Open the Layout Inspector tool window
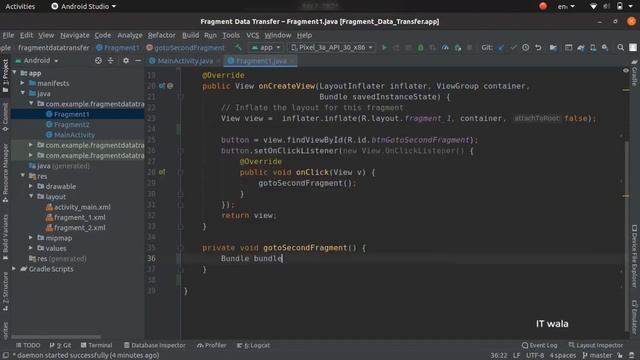The width and height of the screenshot is (640, 360). pyautogui.click(x=596, y=345)
